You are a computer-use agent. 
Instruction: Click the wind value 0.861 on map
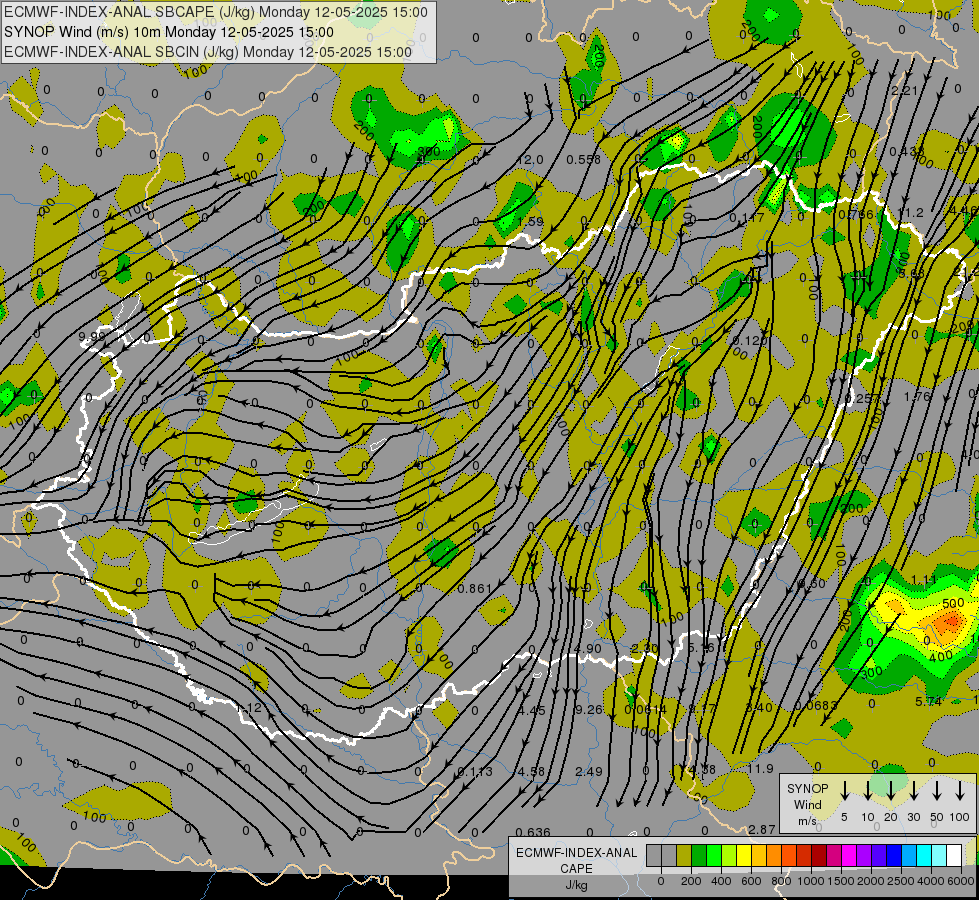pyautogui.click(x=475, y=588)
